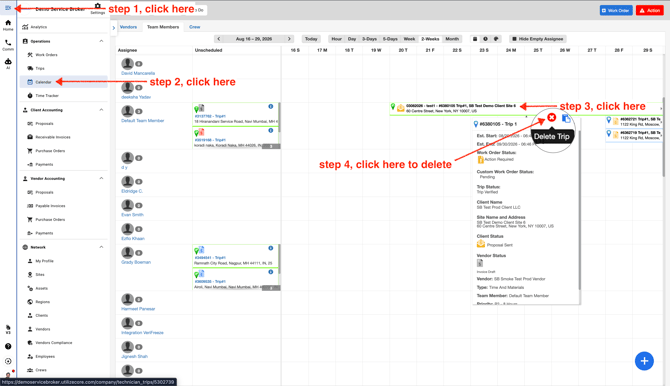Go to next date range arrow
The image size is (670, 386).
[289, 39]
